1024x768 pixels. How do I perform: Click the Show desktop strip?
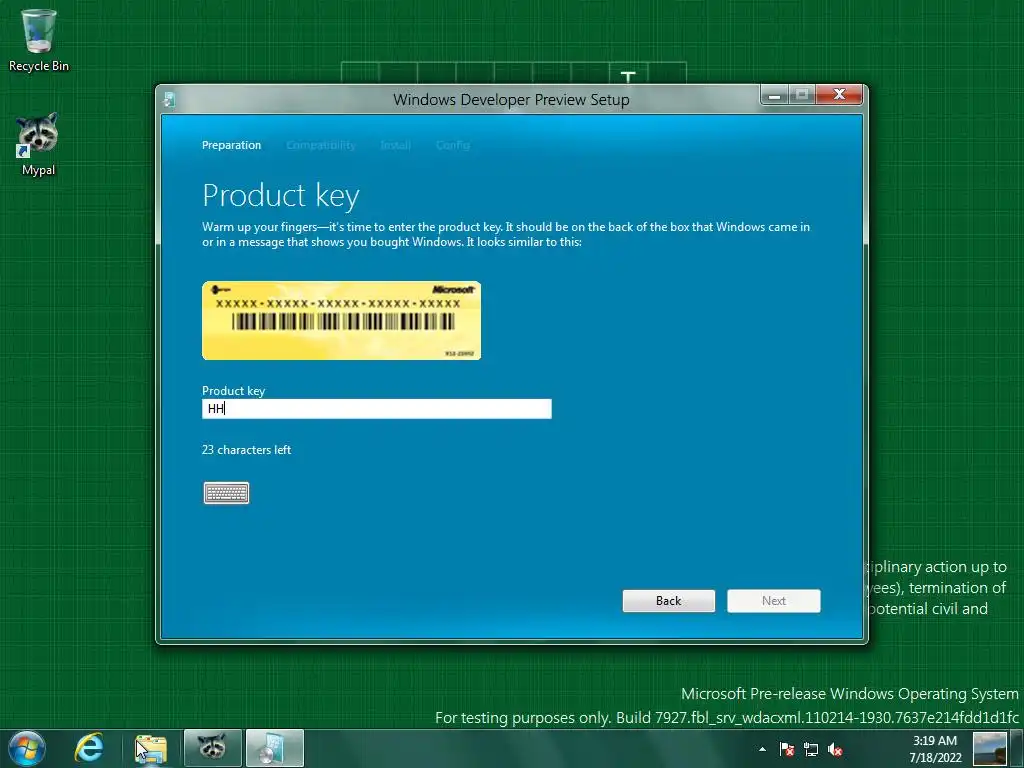tap(1016, 749)
